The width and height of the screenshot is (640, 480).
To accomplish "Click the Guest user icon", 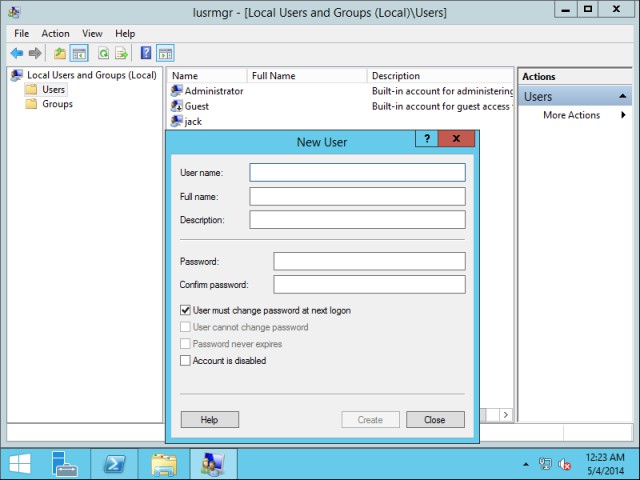I will click(x=177, y=106).
